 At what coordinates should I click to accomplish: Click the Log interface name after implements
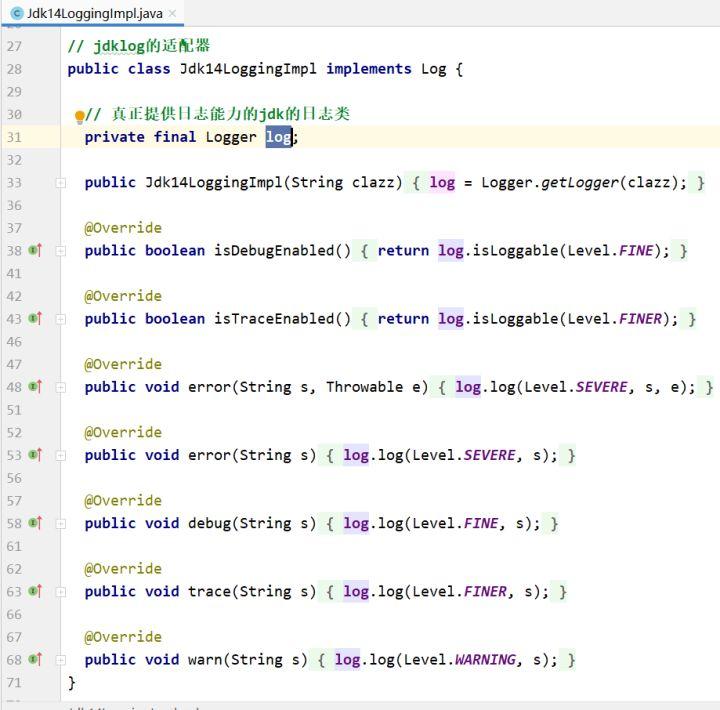(433, 69)
